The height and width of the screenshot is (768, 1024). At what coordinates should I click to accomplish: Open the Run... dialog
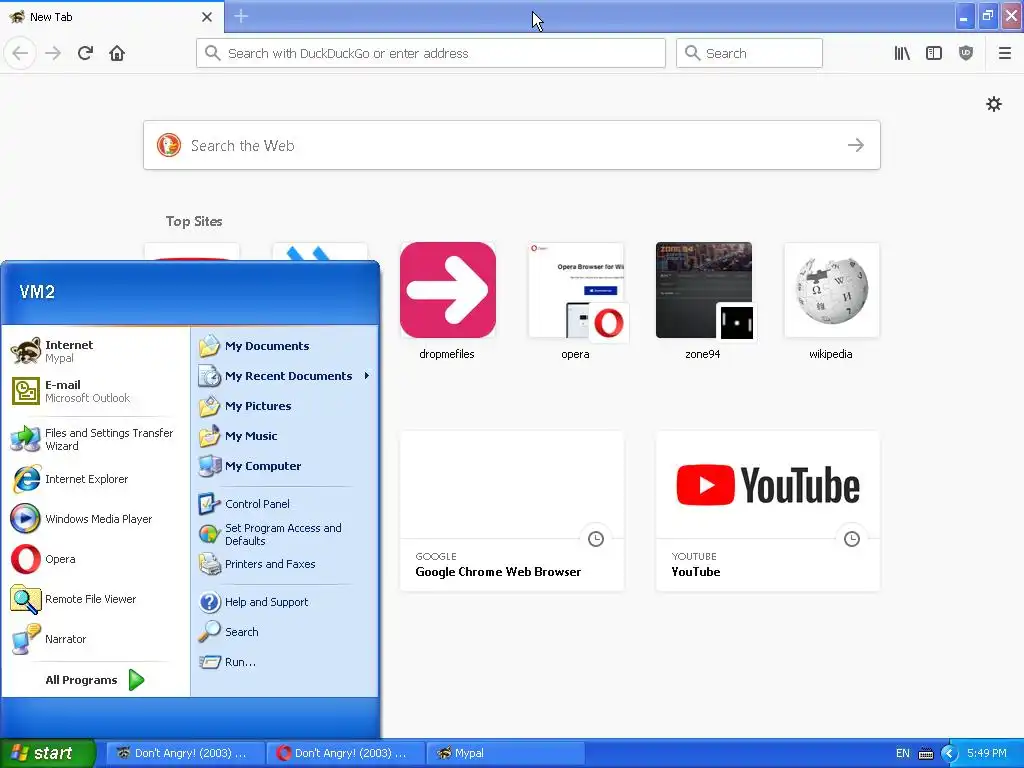pyautogui.click(x=285, y=662)
